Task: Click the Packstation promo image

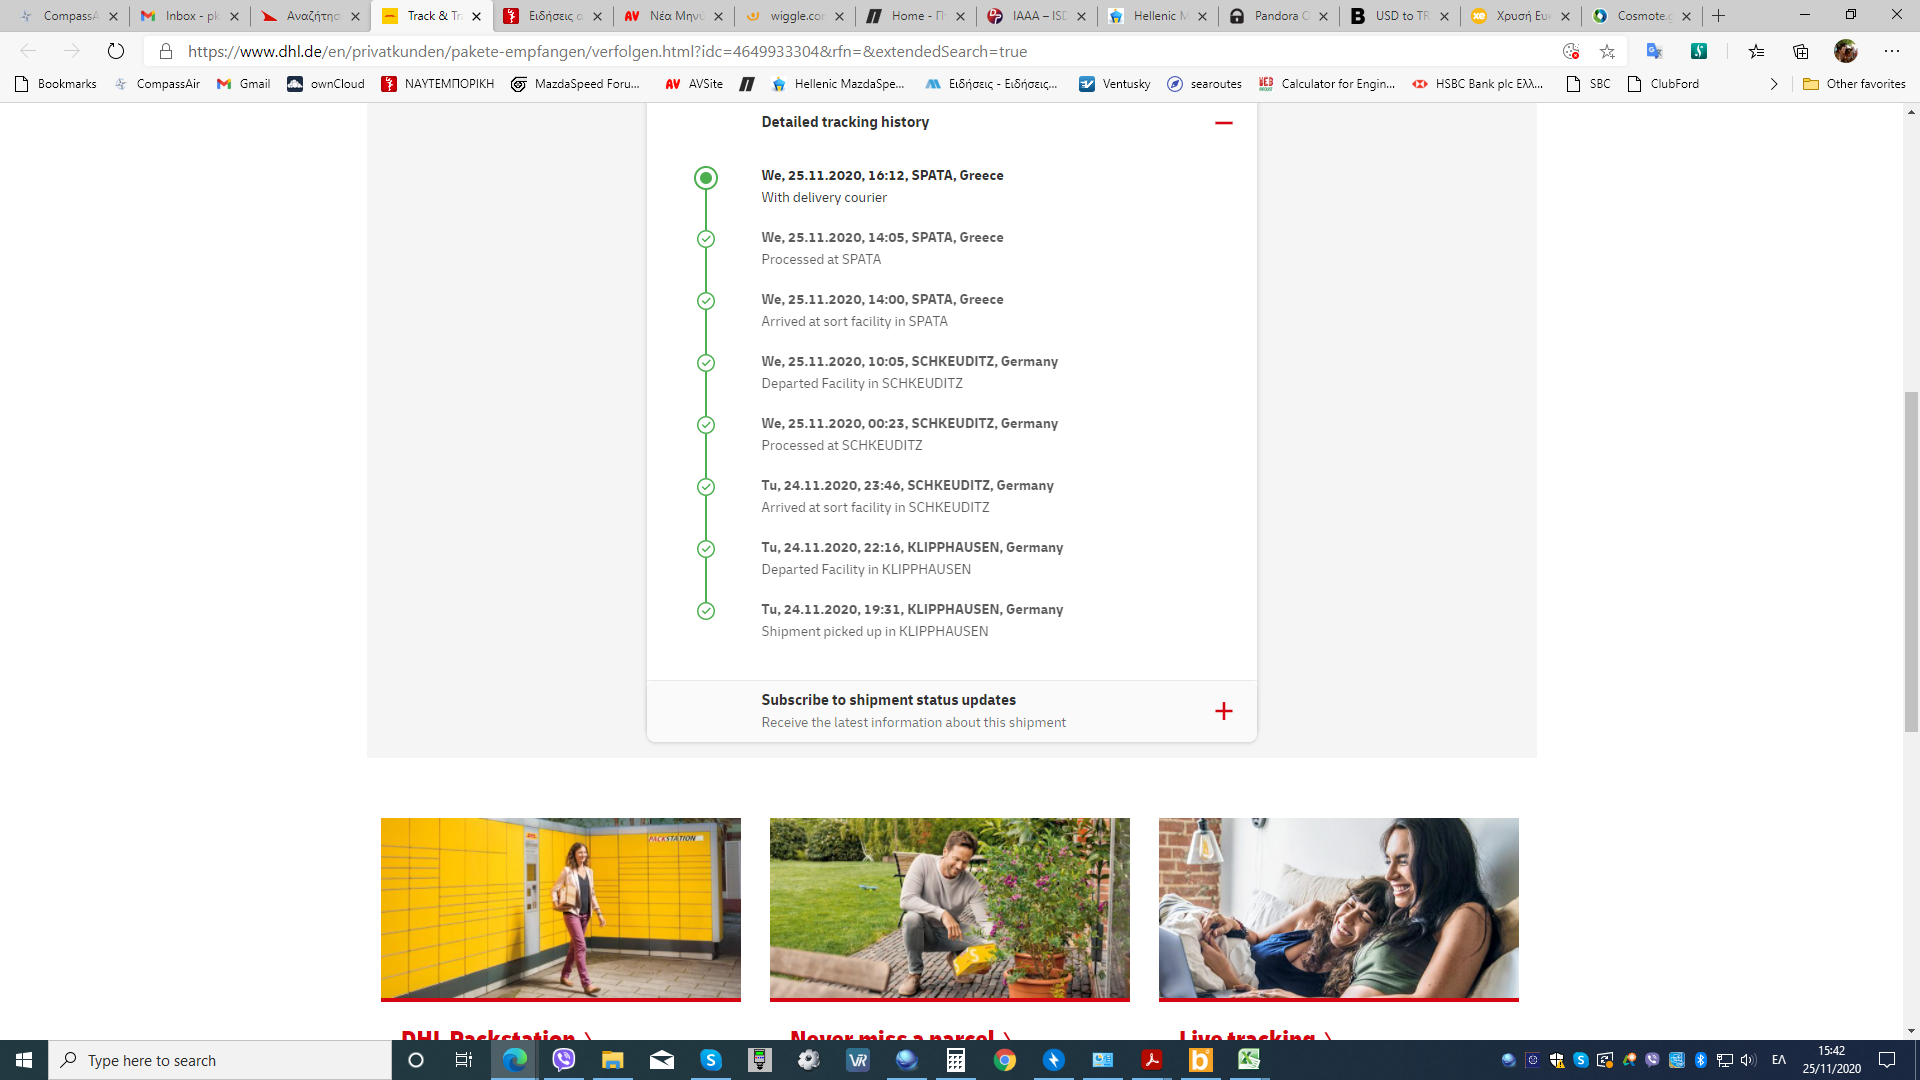Action: (560, 908)
